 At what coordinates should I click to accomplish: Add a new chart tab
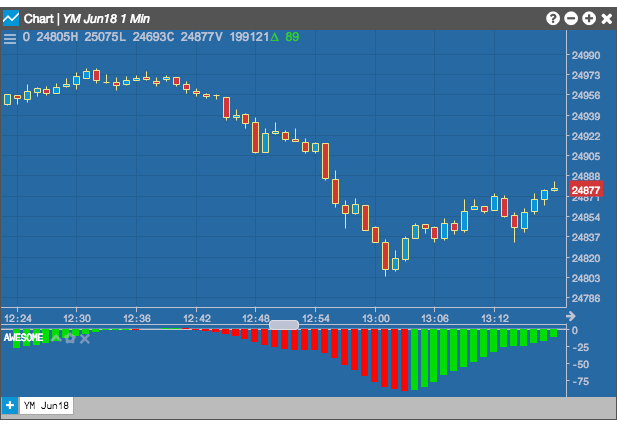10,406
